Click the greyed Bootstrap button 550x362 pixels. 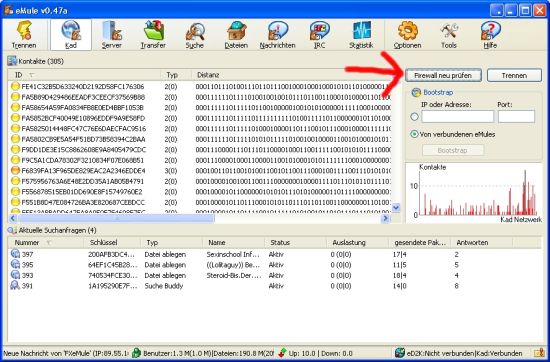(453, 150)
